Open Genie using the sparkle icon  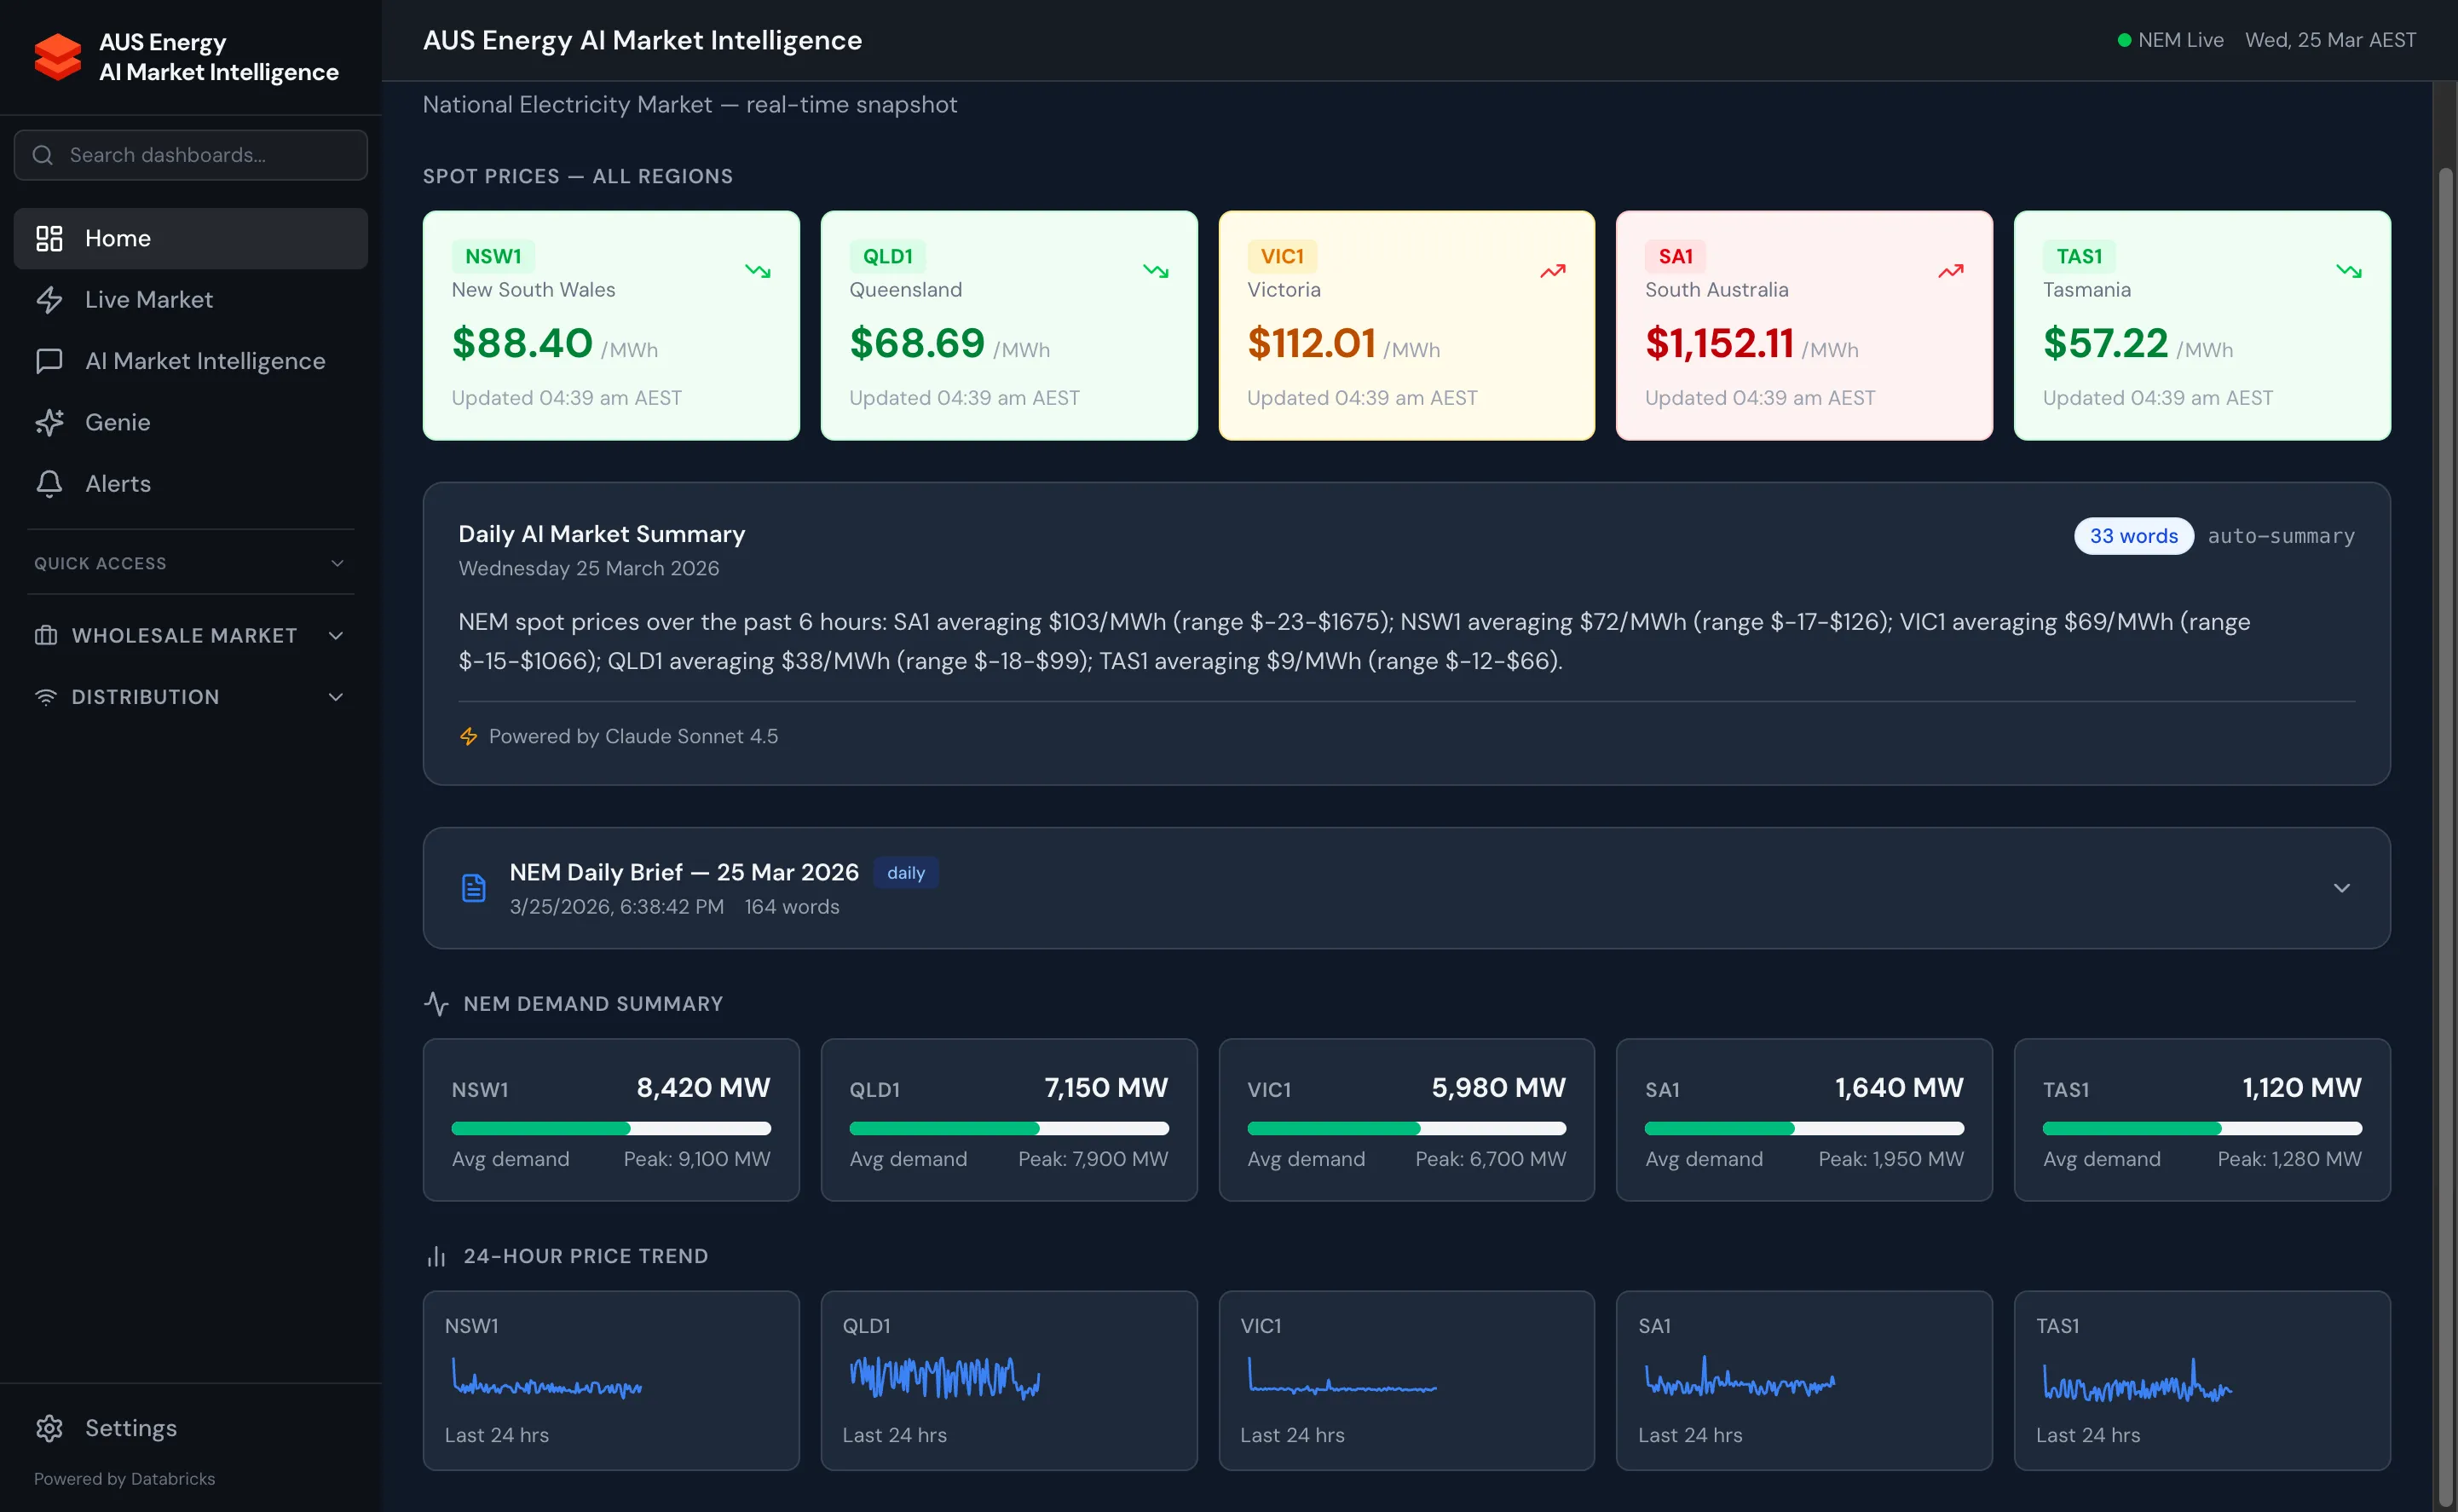pyautogui.click(x=50, y=422)
